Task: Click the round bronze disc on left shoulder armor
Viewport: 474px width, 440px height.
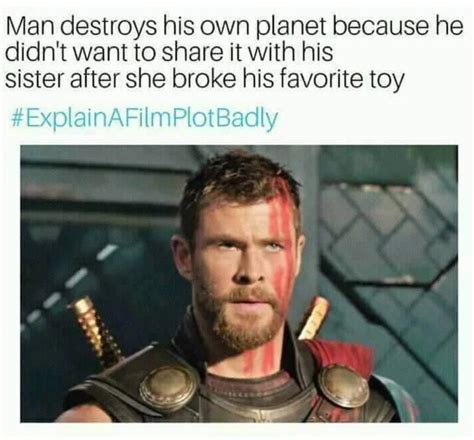Action: [x=168, y=388]
